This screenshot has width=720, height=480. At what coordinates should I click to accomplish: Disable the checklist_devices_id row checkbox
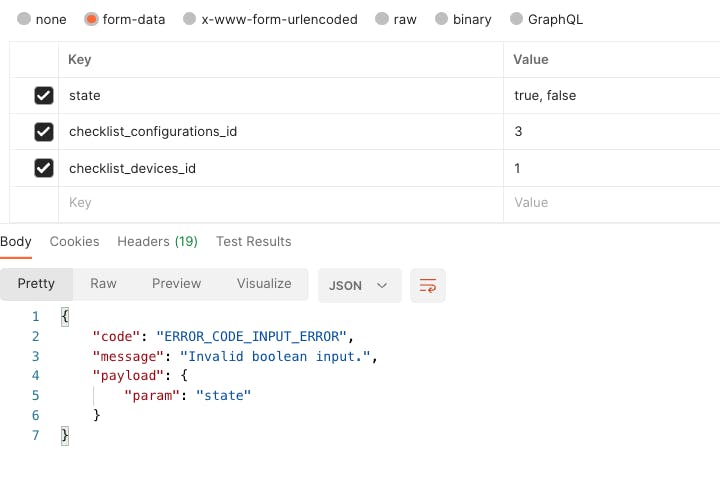point(43,168)
